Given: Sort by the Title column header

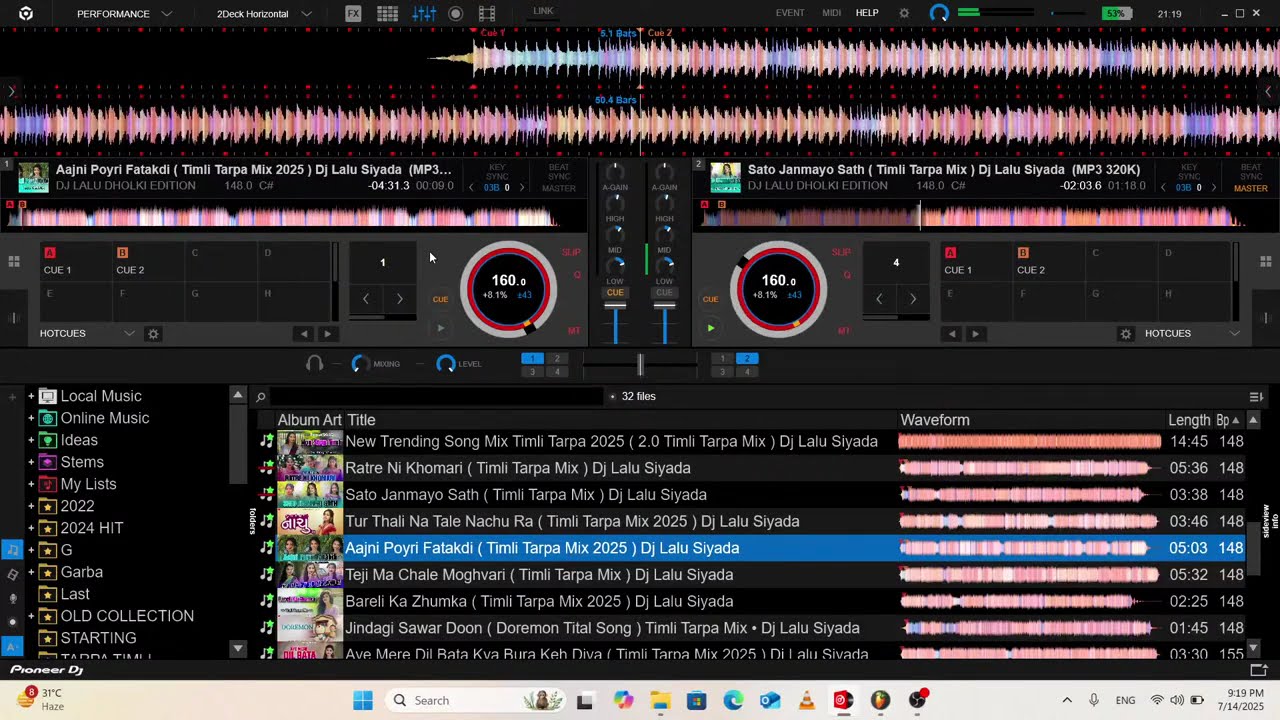Looking at the screenshot, I should (x=620, y=421).
